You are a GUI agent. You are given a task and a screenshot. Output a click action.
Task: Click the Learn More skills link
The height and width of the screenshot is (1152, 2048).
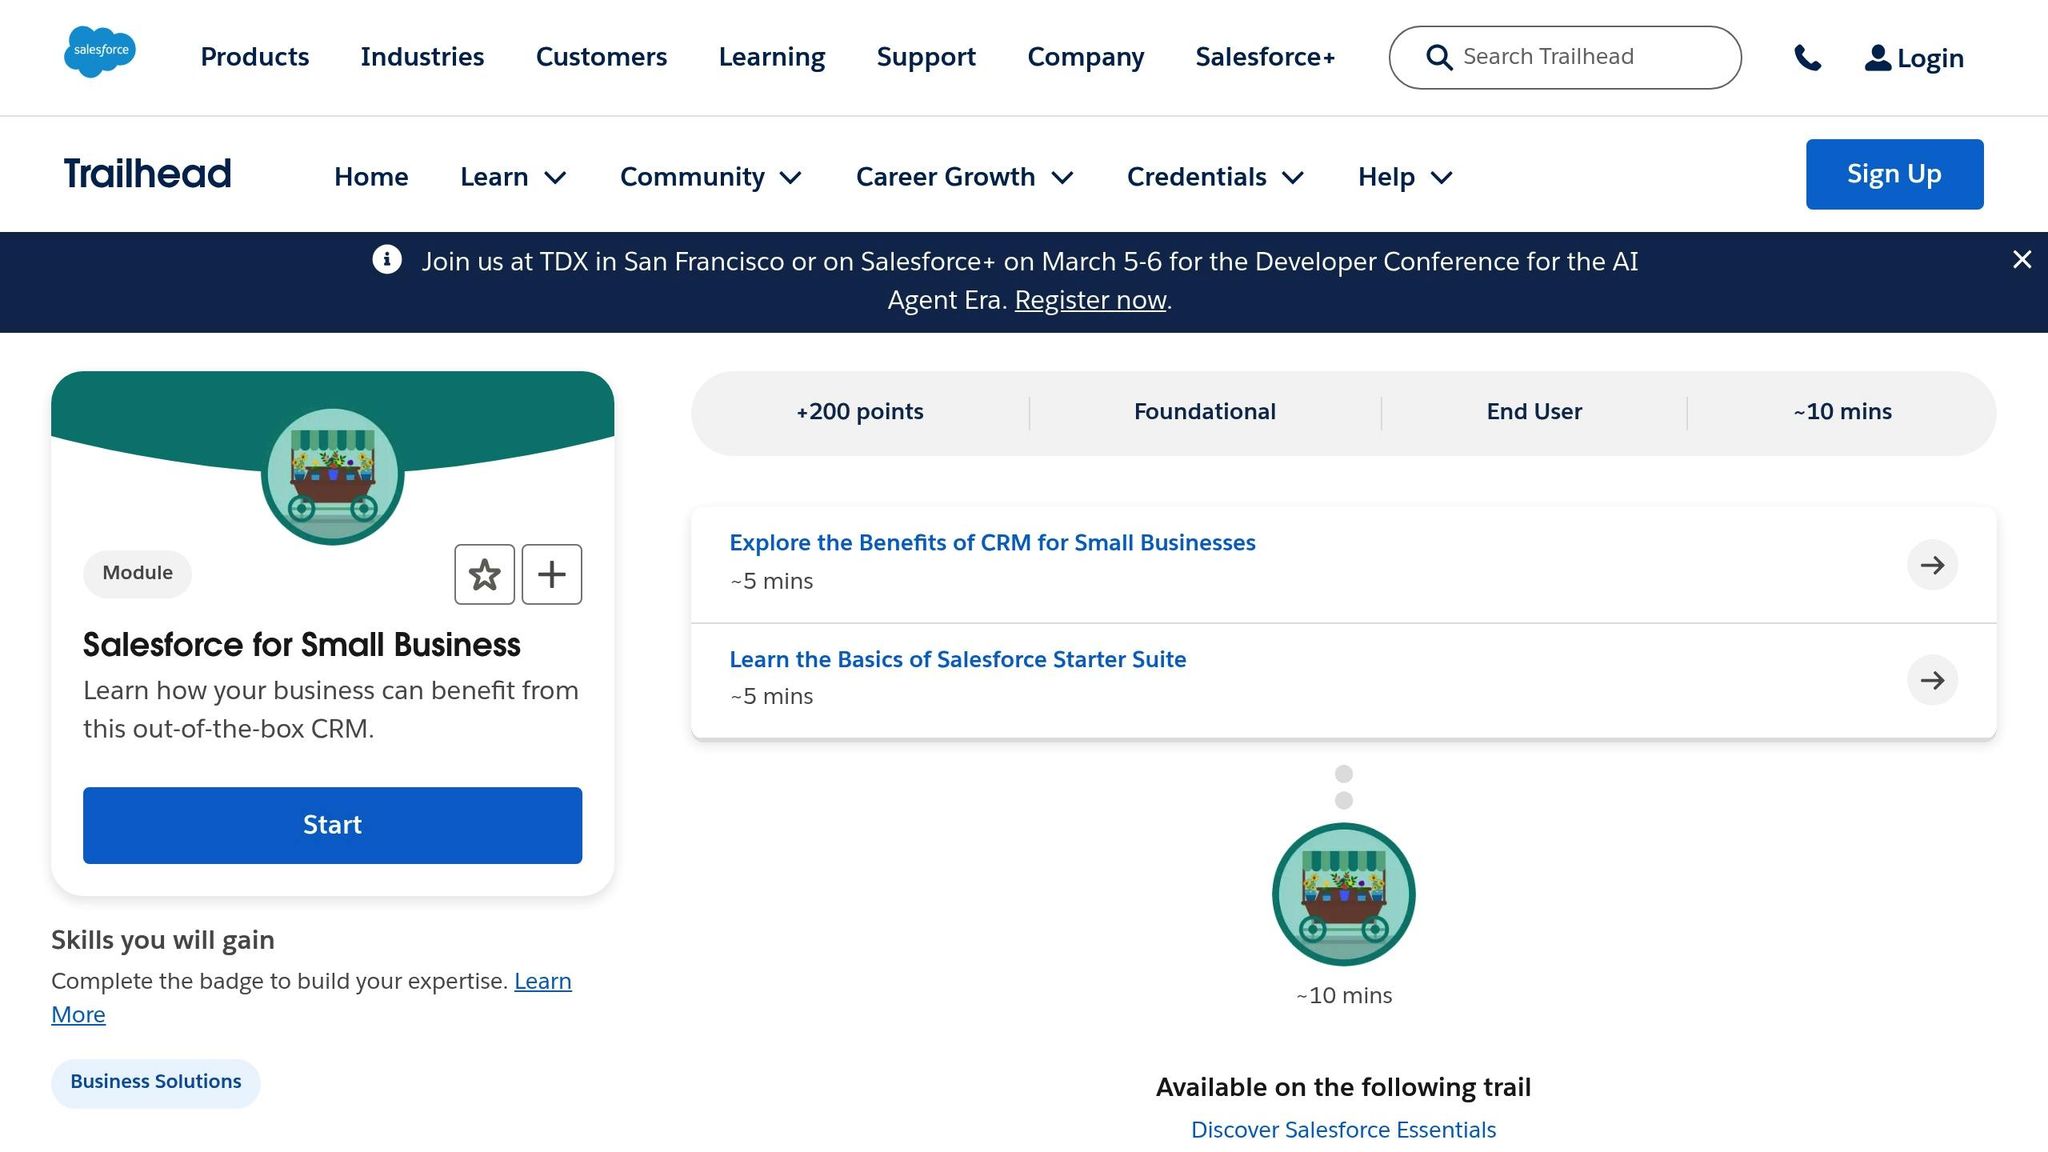click(543, 981)
